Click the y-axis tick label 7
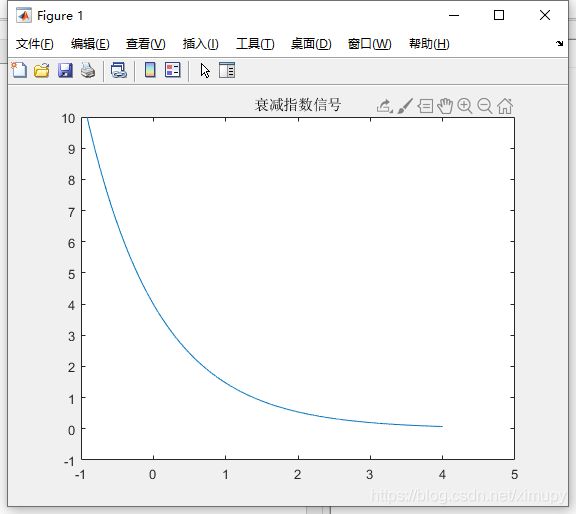Screen dimensions: 576x514 click(x=71, y=212)
